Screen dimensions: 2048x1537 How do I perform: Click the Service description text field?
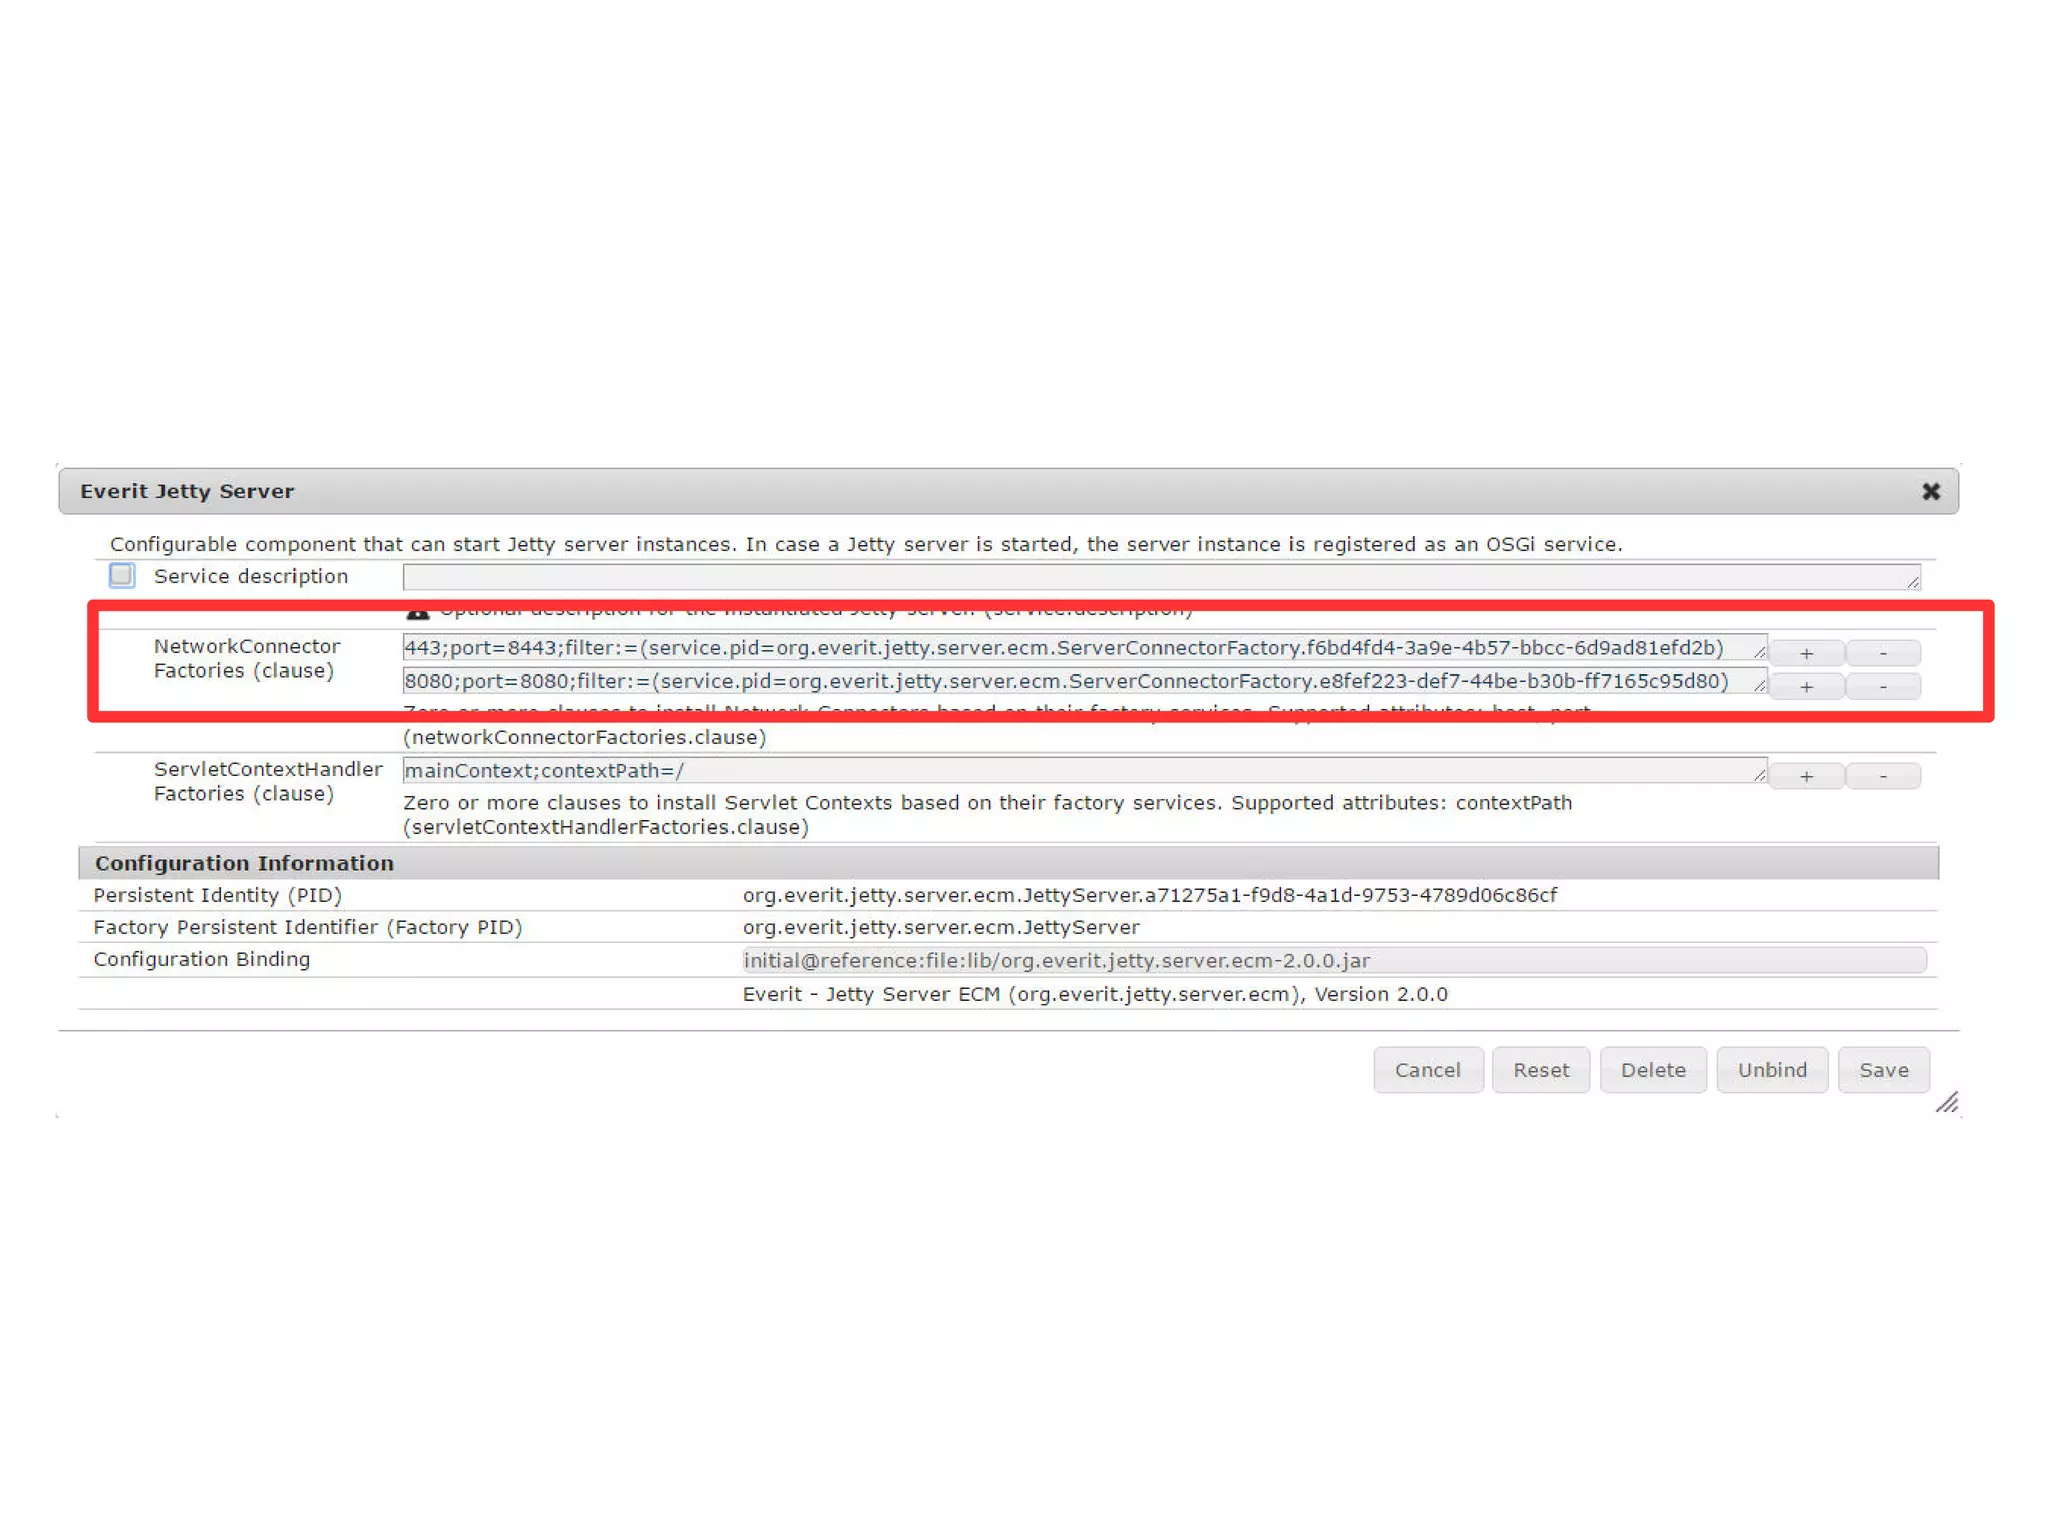1150,577
